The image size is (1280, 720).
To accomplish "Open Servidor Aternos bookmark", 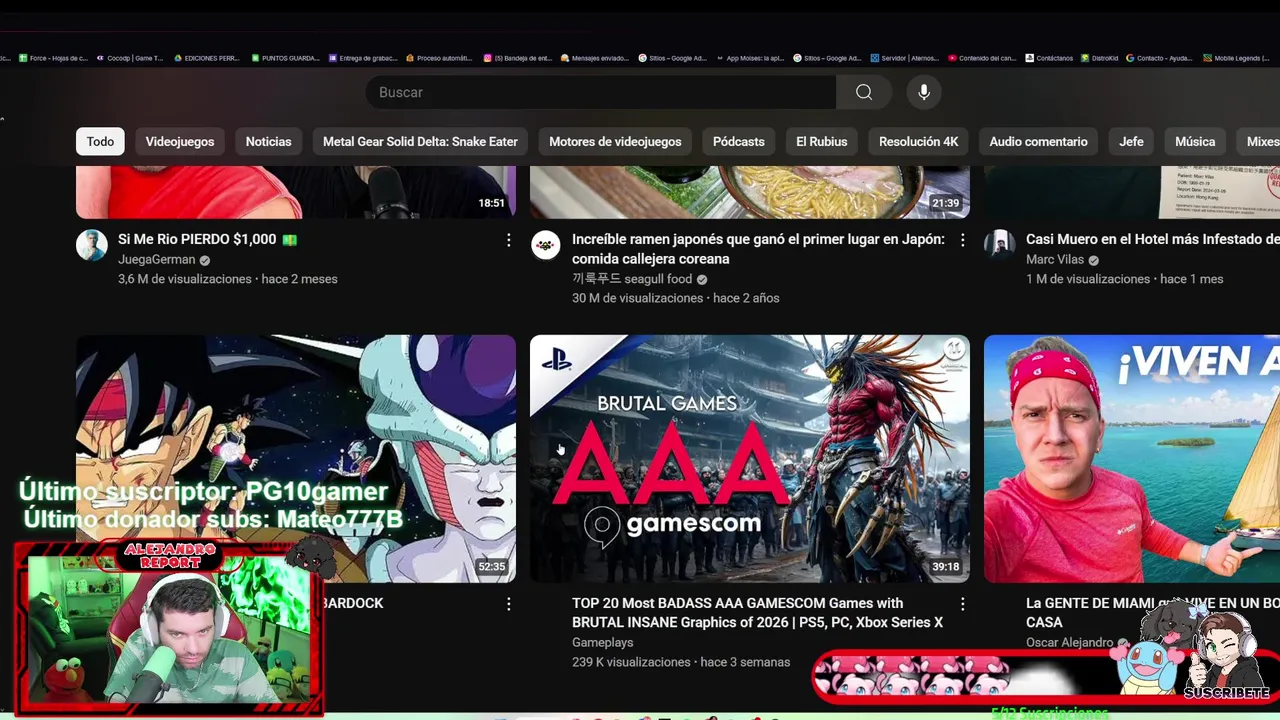I will click(904, 58).
